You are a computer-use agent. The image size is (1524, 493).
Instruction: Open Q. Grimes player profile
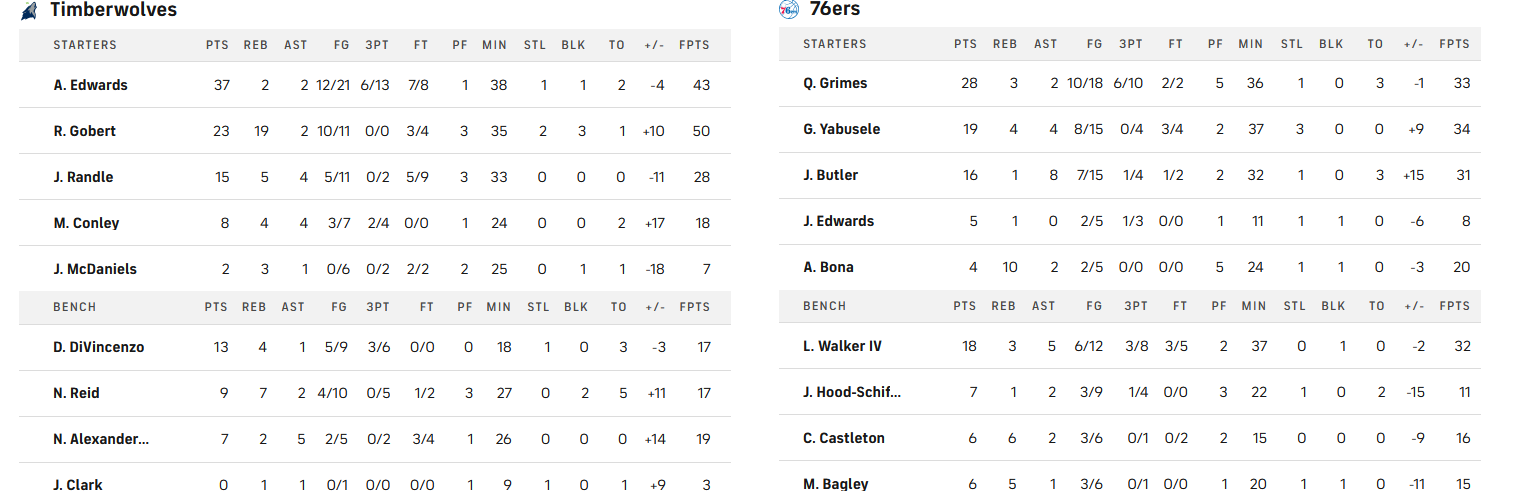click(835, 83)
